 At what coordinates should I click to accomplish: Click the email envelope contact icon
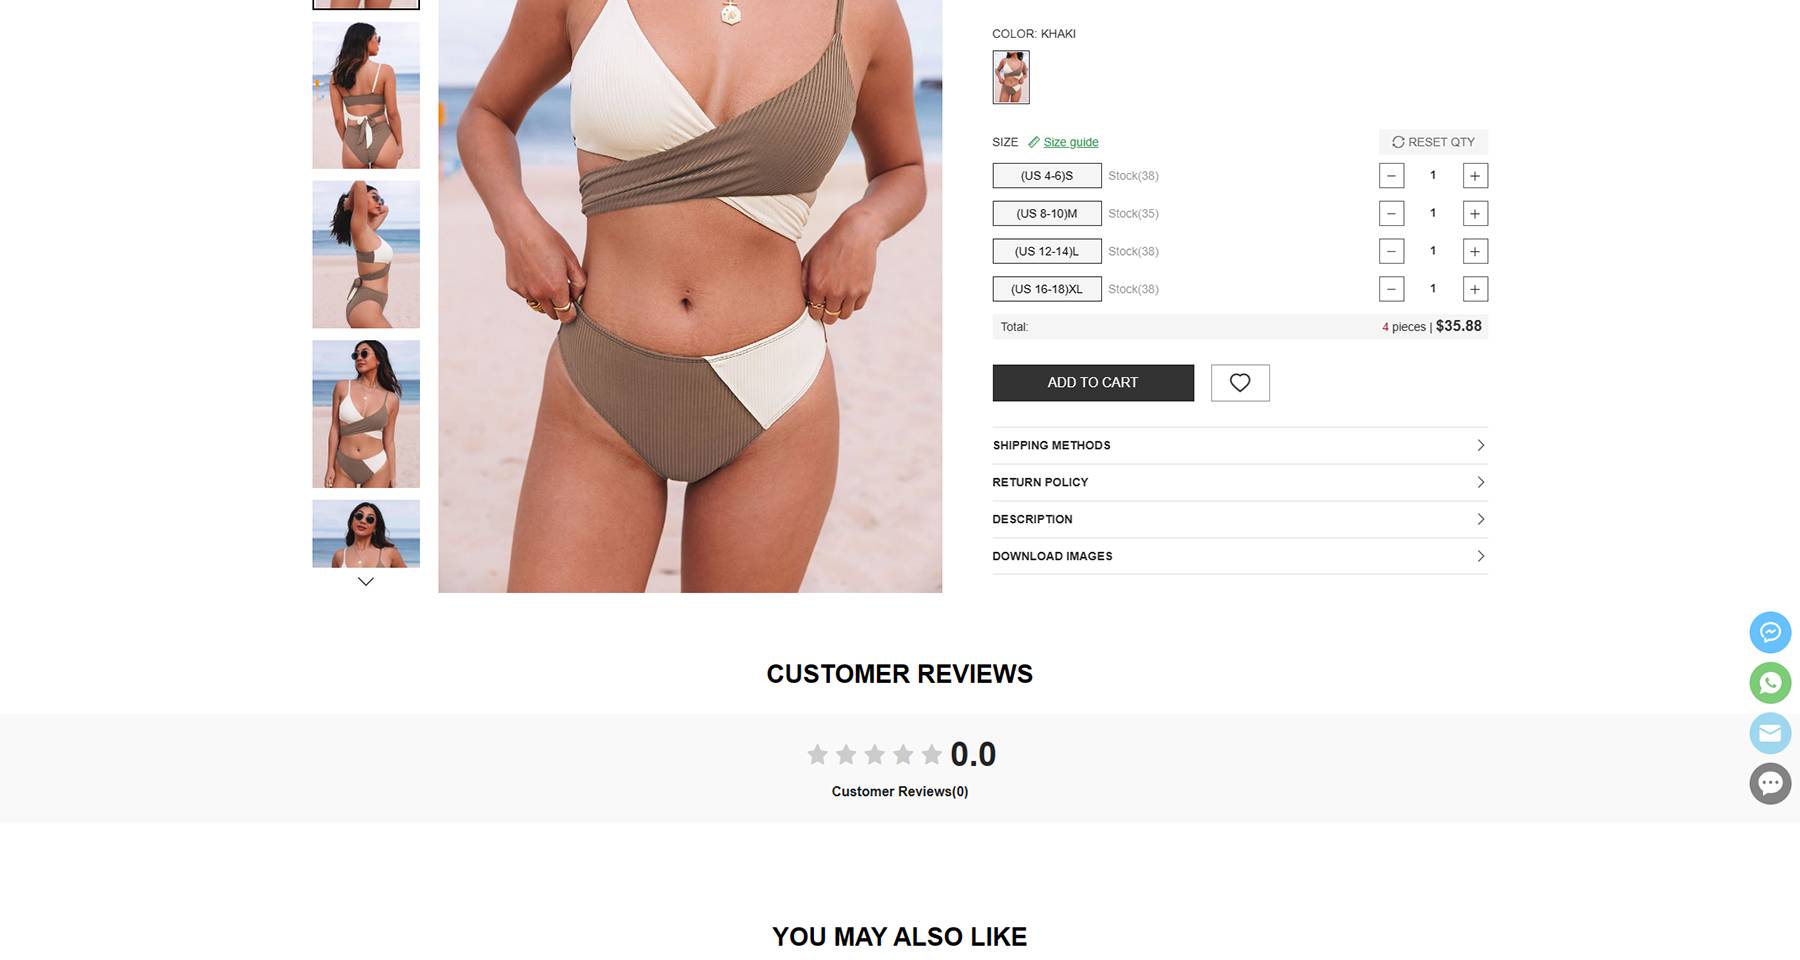(1770, 733)
